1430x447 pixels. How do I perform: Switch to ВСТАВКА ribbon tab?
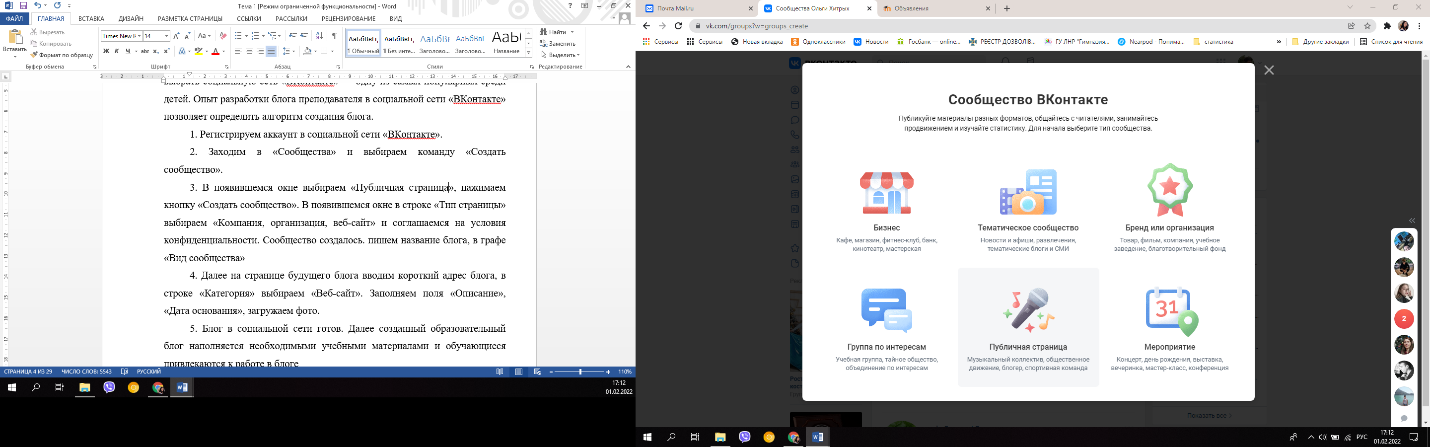click(x=91, y=19)
